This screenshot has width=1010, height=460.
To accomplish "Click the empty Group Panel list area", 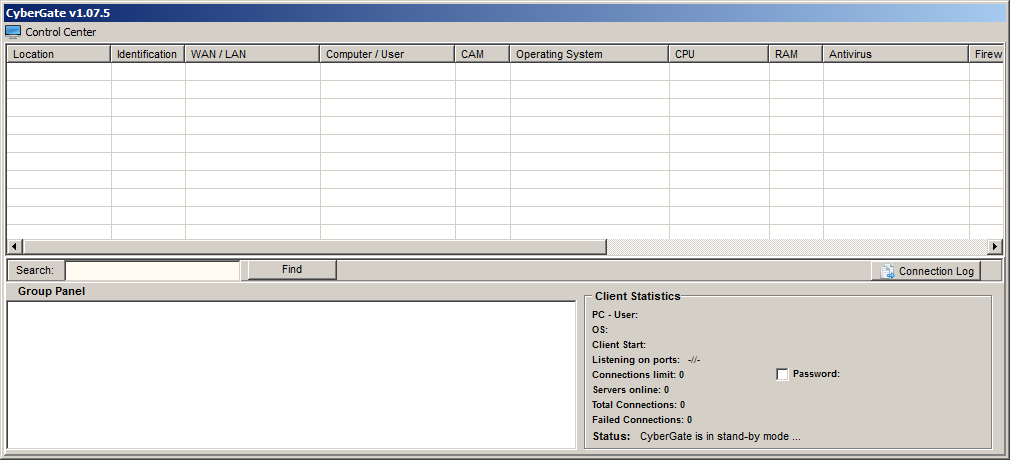I will (x=290, y=374).
